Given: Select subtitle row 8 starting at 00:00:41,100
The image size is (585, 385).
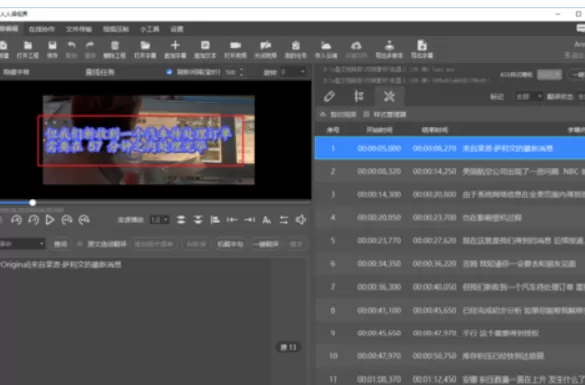Looking at the screenshot, I should 450,310.
